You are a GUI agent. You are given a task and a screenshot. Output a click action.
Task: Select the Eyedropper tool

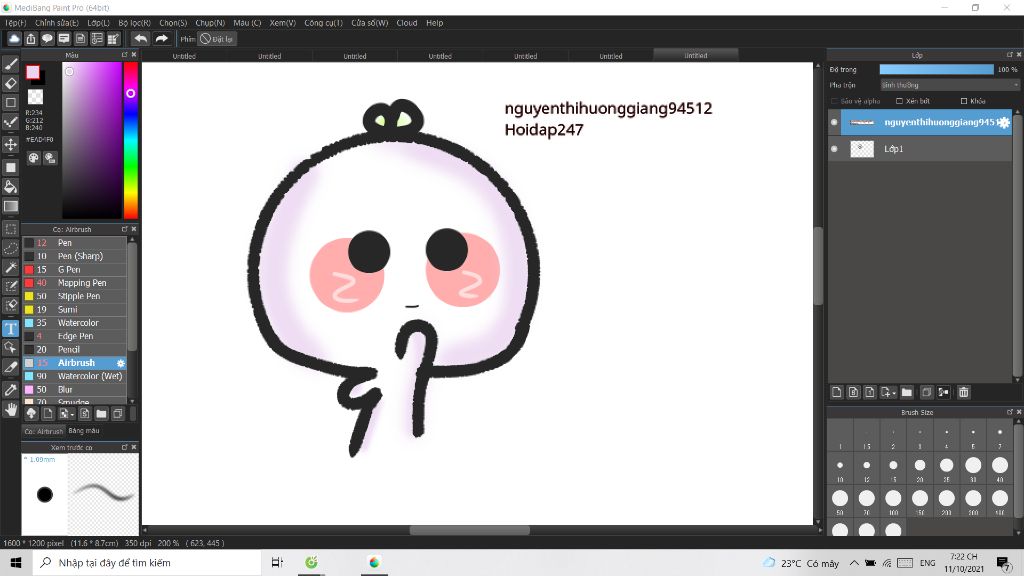click(11, 390)
